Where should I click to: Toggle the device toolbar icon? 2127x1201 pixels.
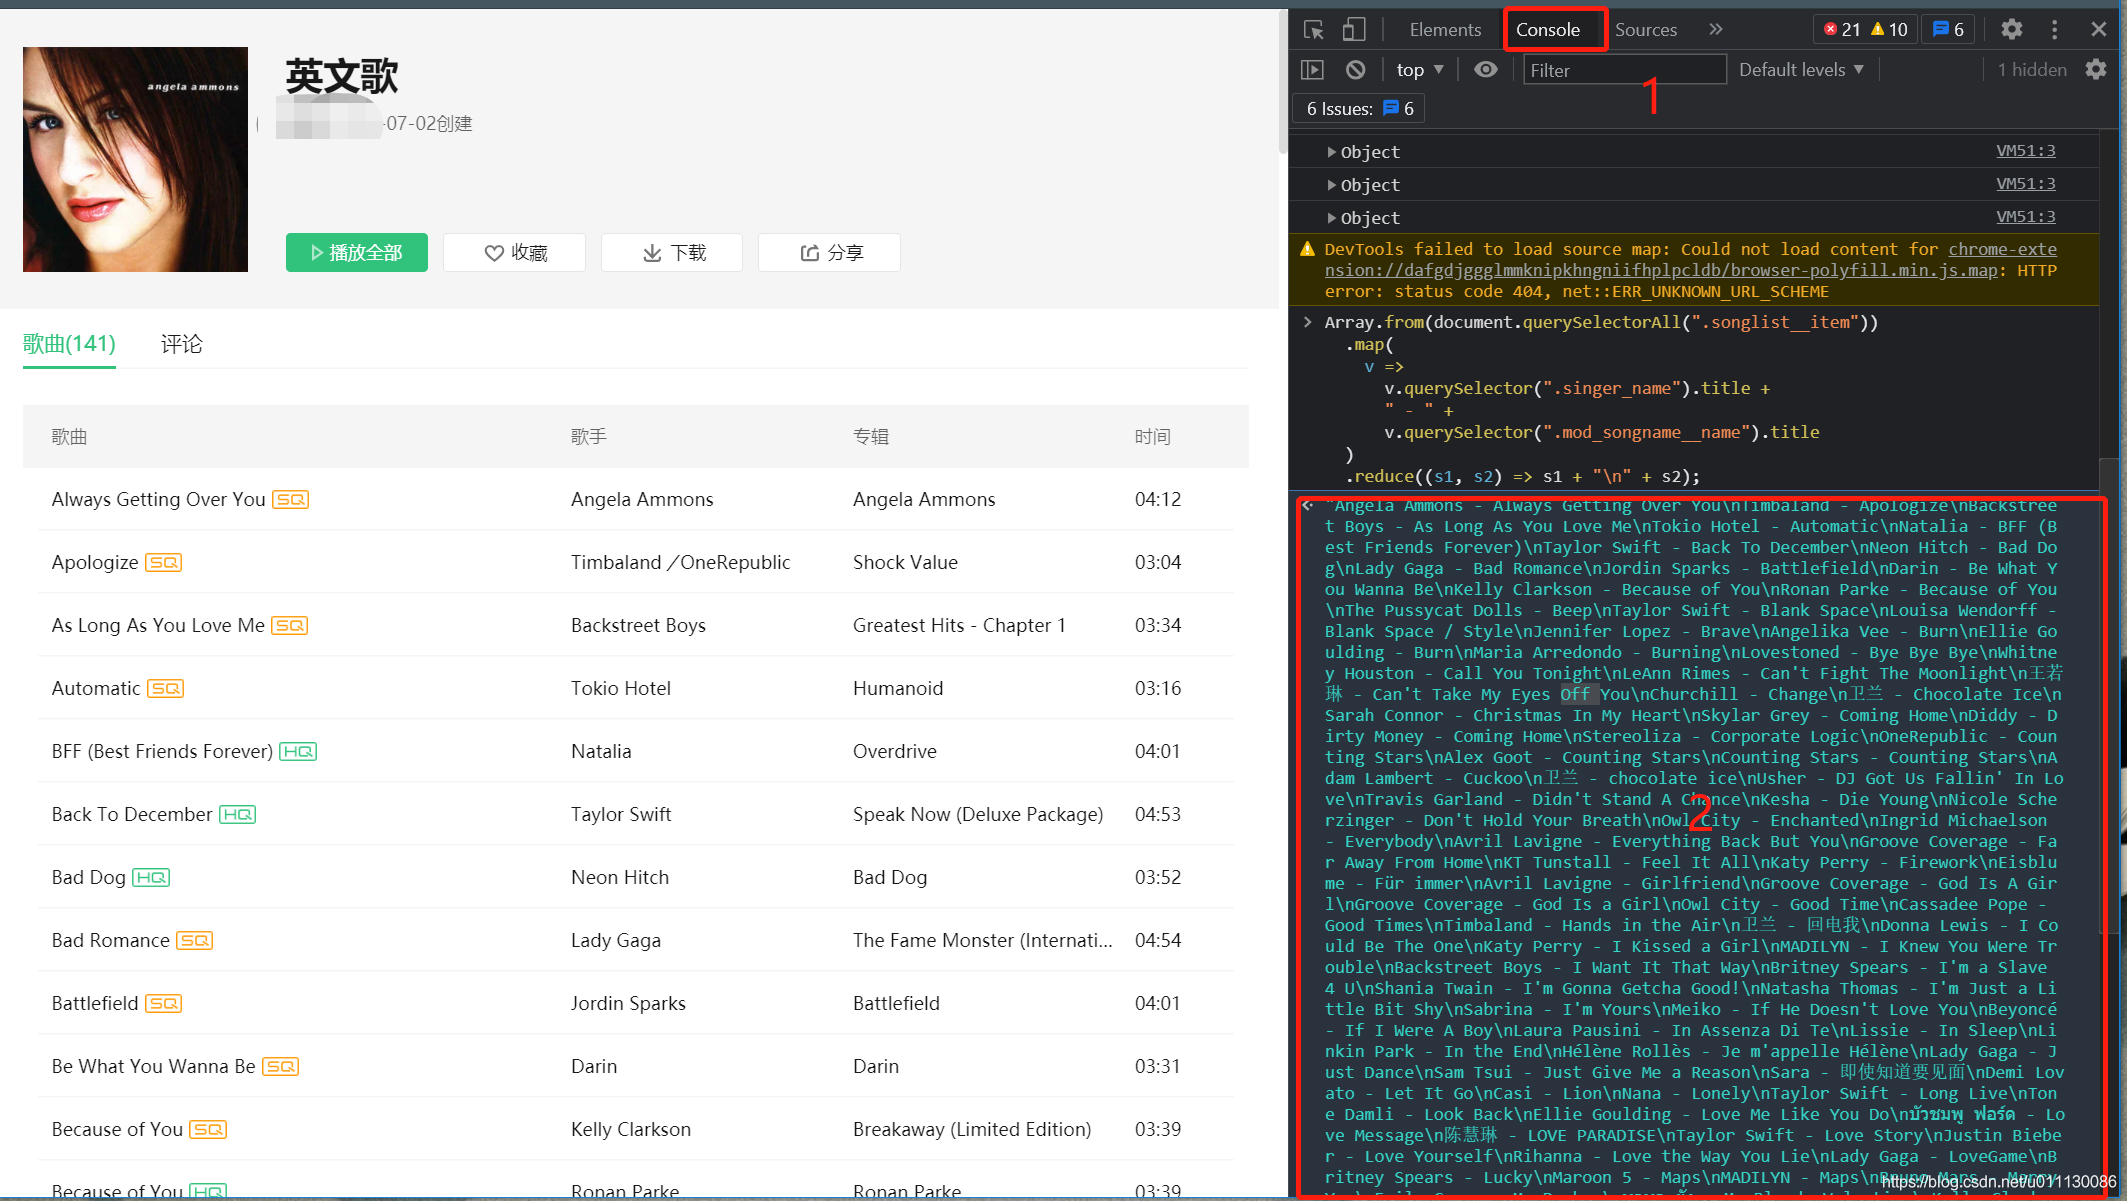tap(1353, 30)
